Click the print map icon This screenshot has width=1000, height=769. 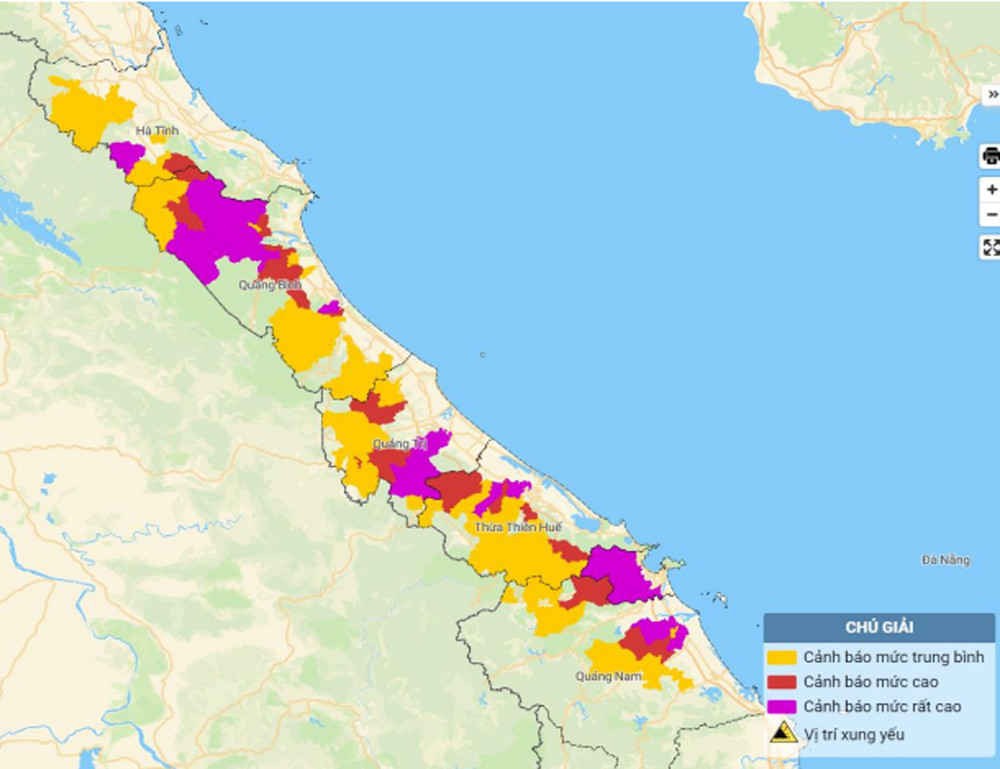pyautogui.click(x=991, y=155)
